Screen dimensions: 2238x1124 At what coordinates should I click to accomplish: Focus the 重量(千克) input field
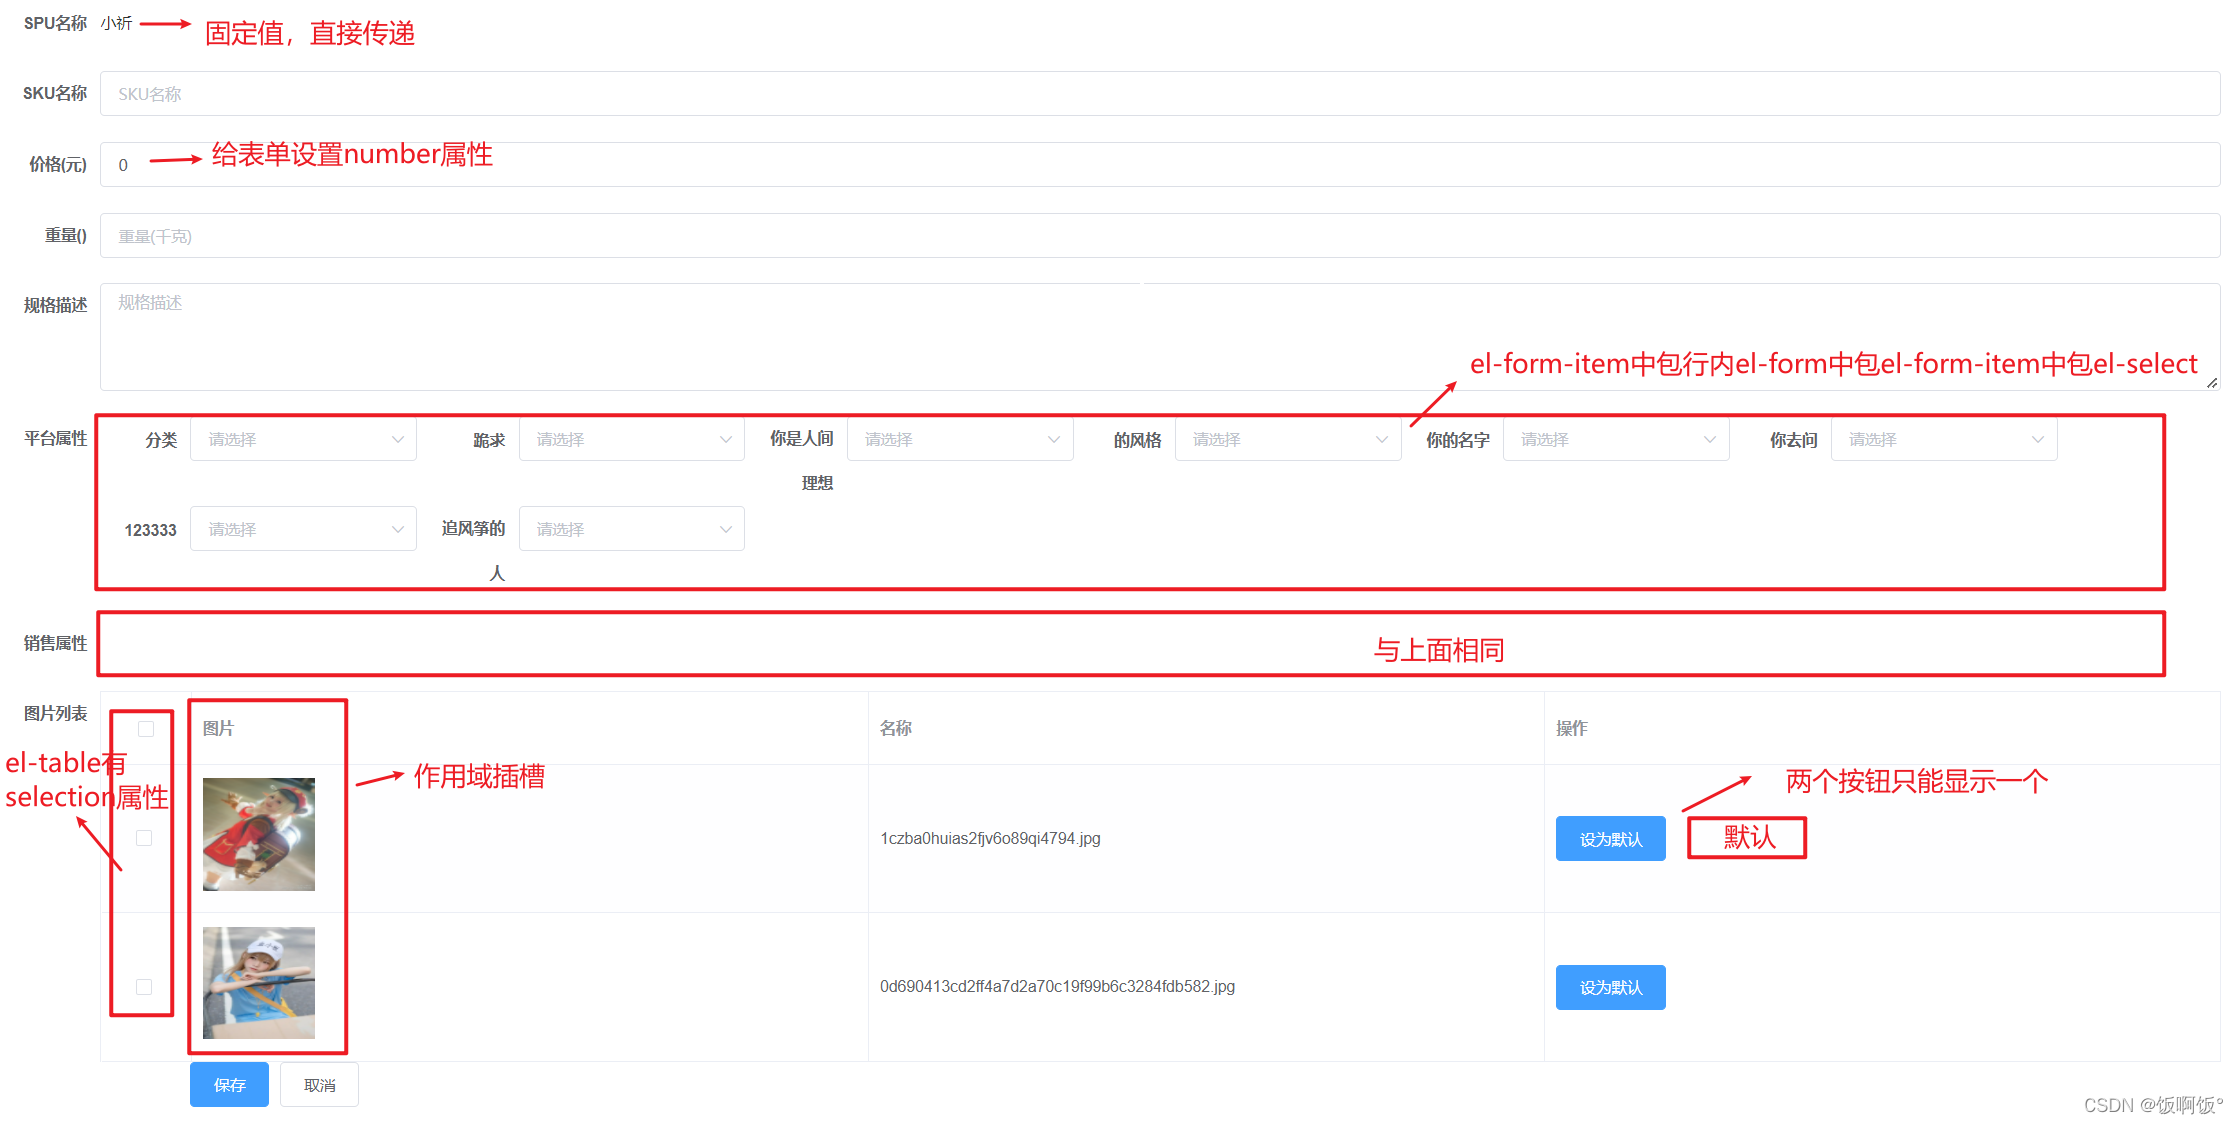coord(1159,236)
